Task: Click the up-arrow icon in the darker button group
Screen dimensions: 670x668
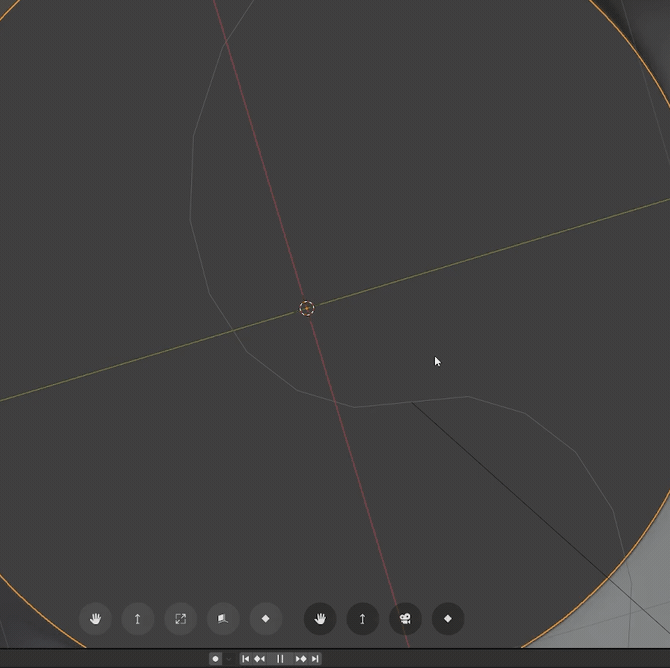Action: coord(363,619)
